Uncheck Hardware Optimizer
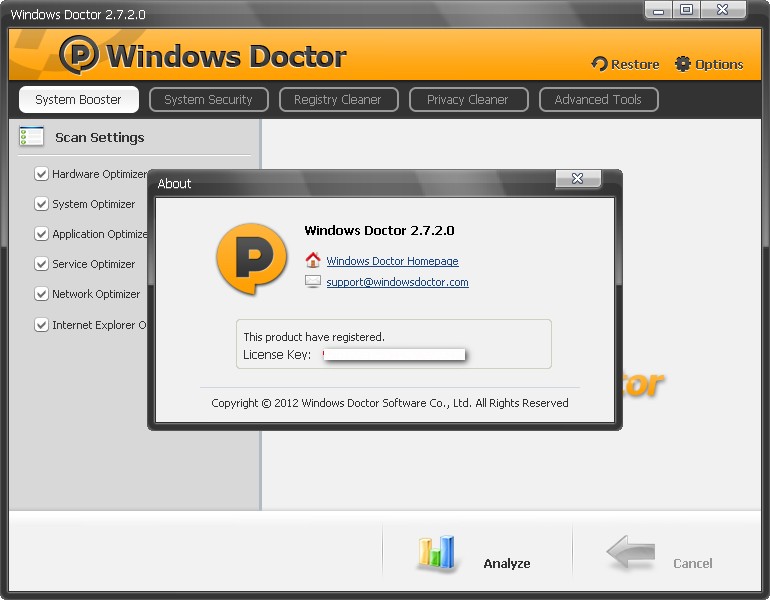 click(41, 174)
